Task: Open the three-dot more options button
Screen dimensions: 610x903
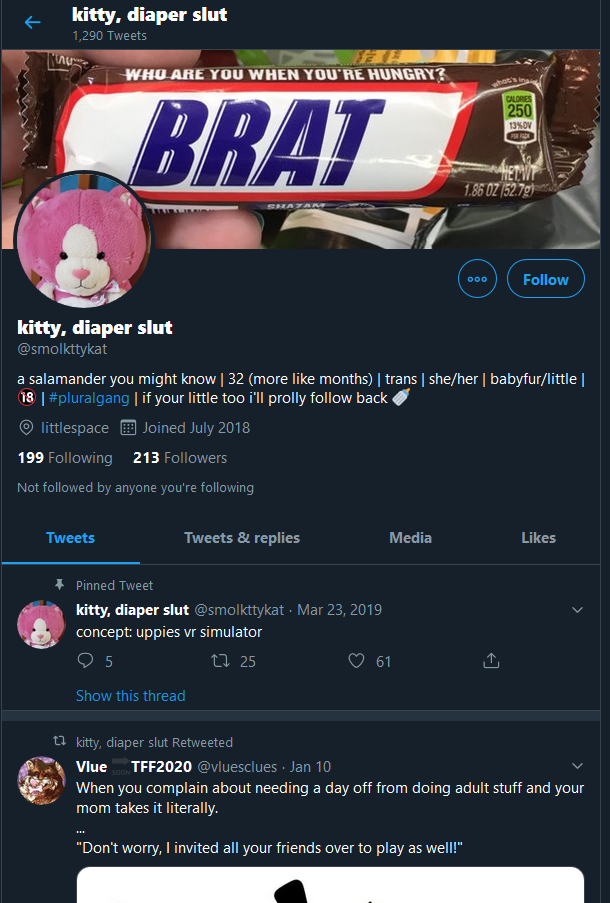Action: (477, 279)
